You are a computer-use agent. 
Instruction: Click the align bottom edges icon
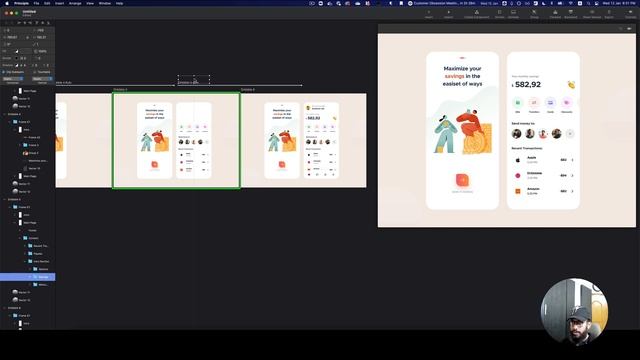[48, 23]
